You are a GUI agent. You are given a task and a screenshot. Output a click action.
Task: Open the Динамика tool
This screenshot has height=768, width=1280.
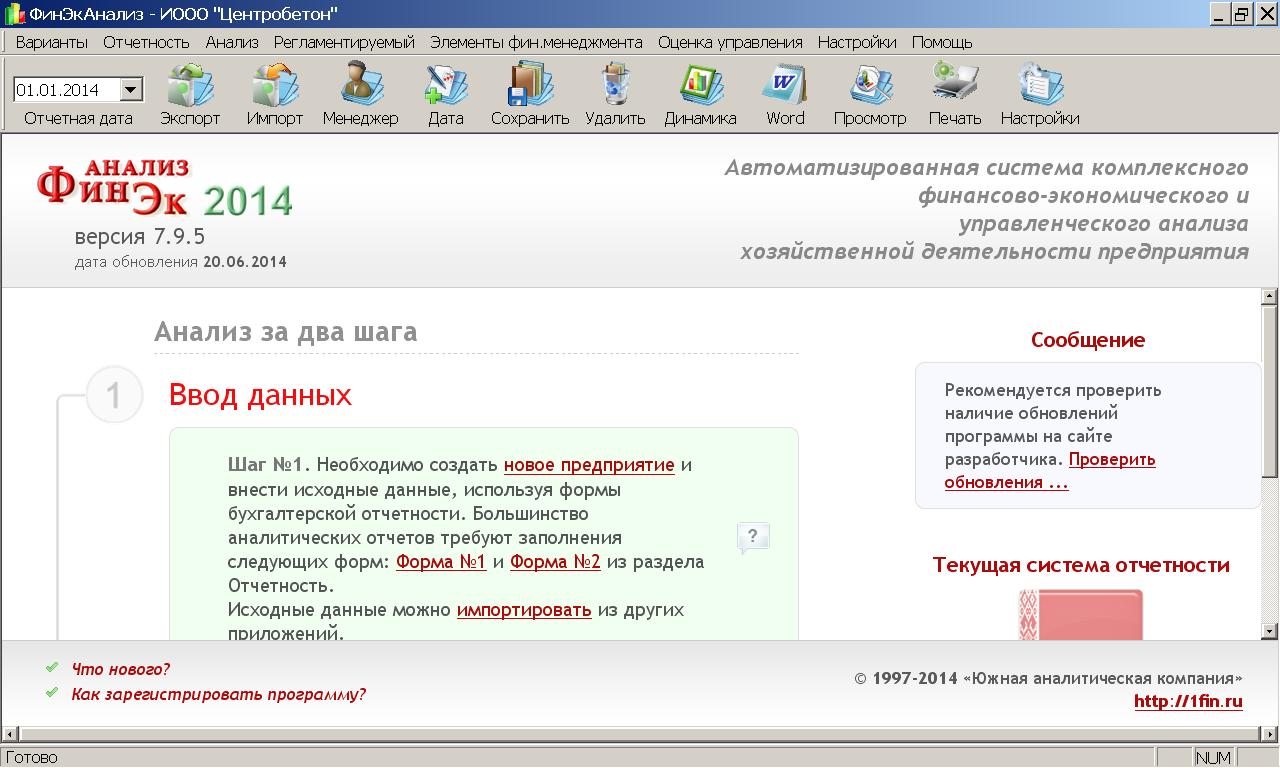coord(700,90)
